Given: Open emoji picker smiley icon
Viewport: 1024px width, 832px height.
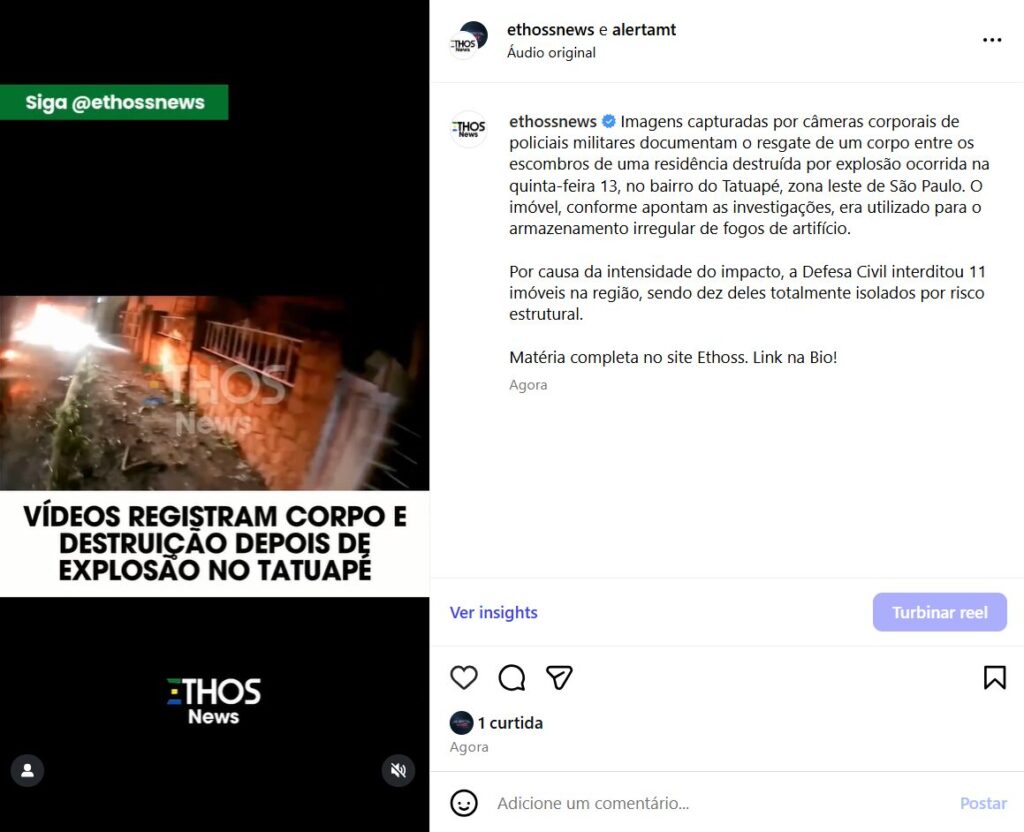Looking at the screenshot, I should (464, 803).
